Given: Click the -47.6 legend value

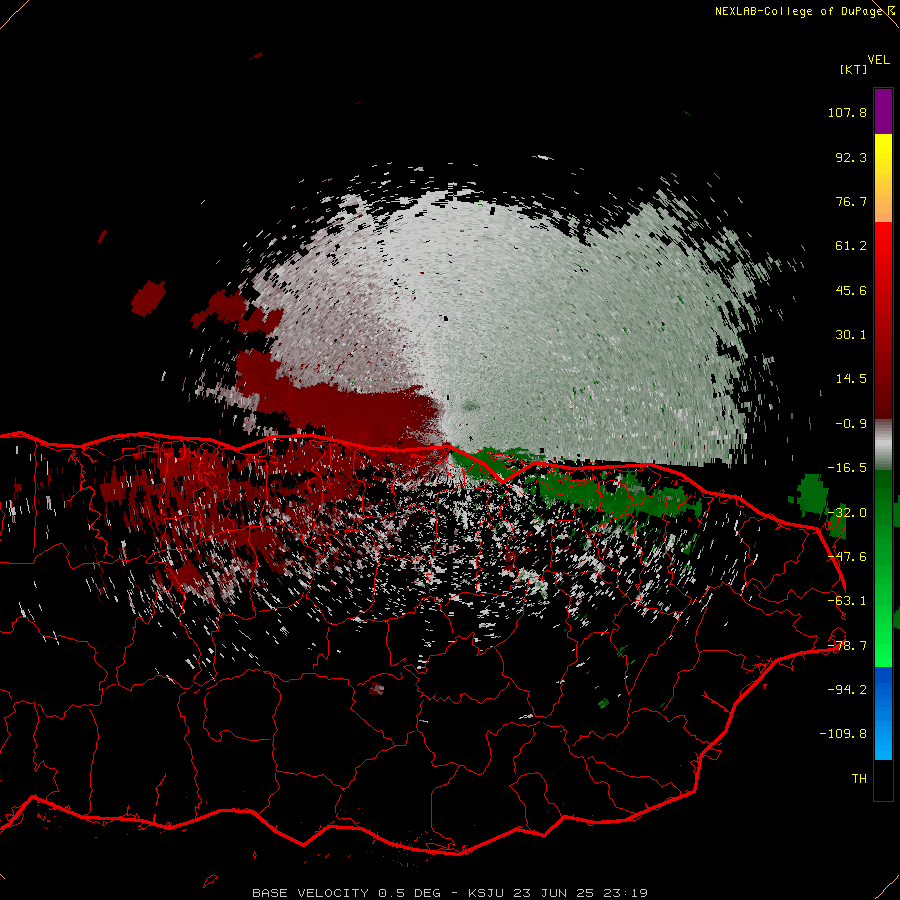Looking at the screenshot, I should (x=847, y=557).
